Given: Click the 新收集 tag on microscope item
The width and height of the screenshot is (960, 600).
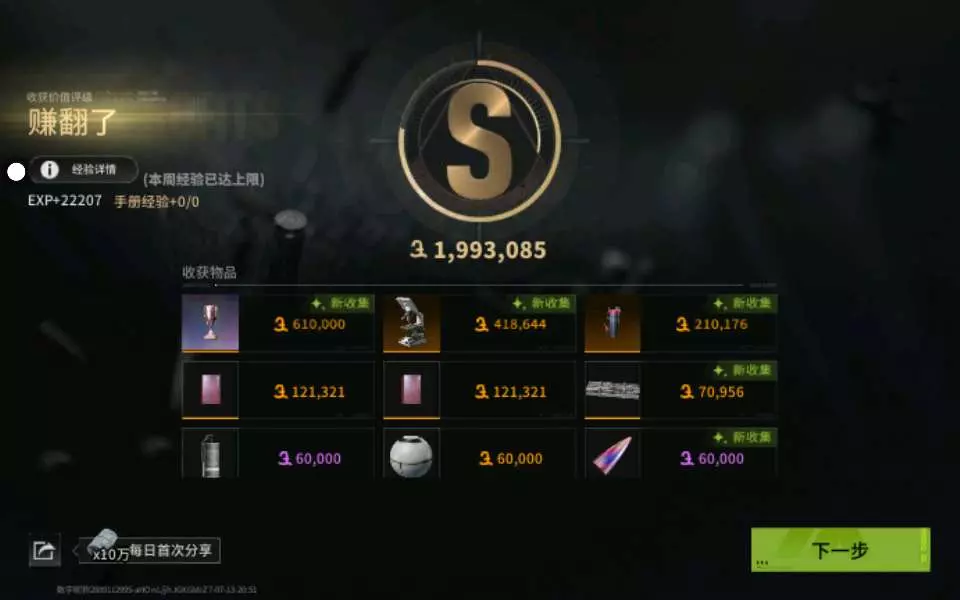Looking at the screenshot, I should [x=542, y=303].
